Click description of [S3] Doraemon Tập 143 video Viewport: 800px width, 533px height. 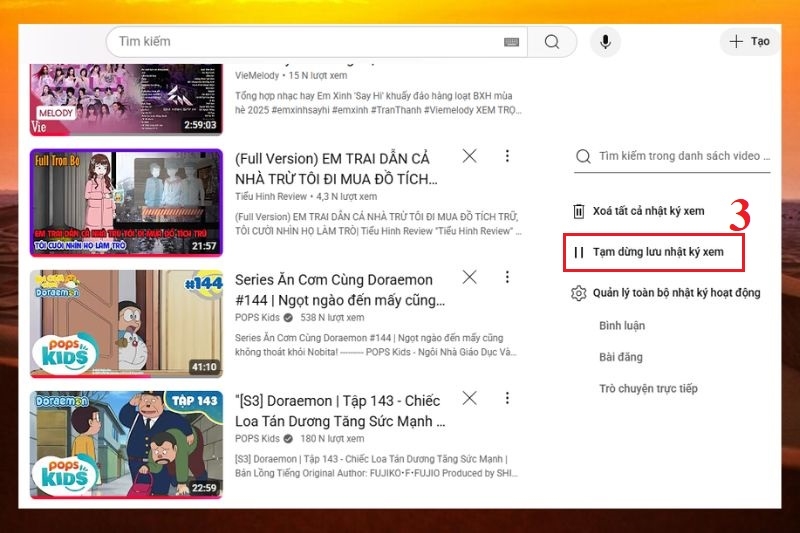pyautogui.click(x=377, y=466)
